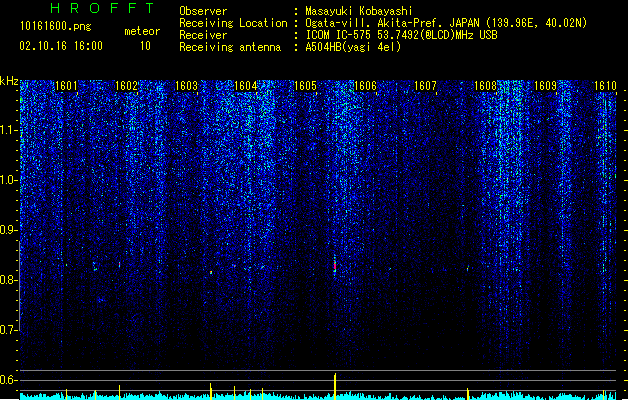Select the observer name Masayuki Kobayashi
Viewport: 629px width, 400px height.
(x=359, y=11)
